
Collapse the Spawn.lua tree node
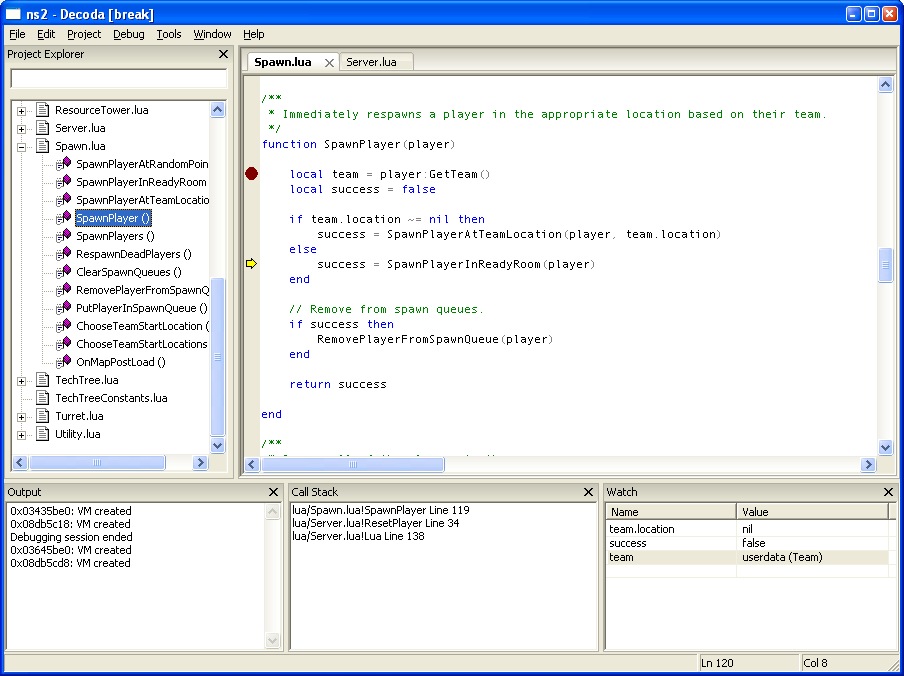(x=22, y=147)
